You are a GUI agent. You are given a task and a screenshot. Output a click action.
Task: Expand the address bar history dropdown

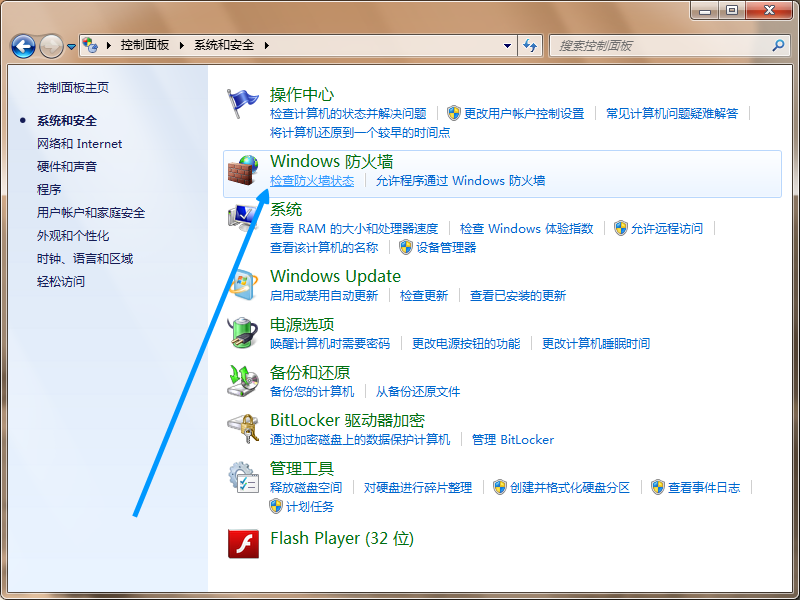[x=507, y=46]
